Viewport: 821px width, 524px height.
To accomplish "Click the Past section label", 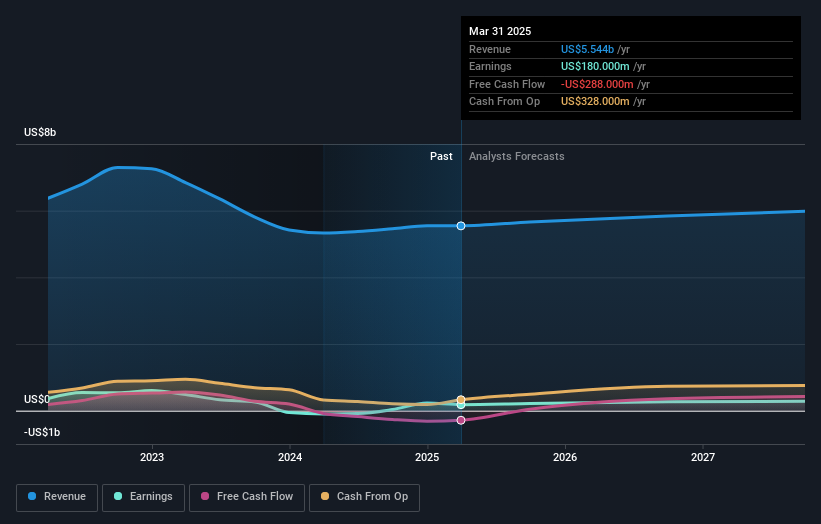I will [x=441, y=156].
